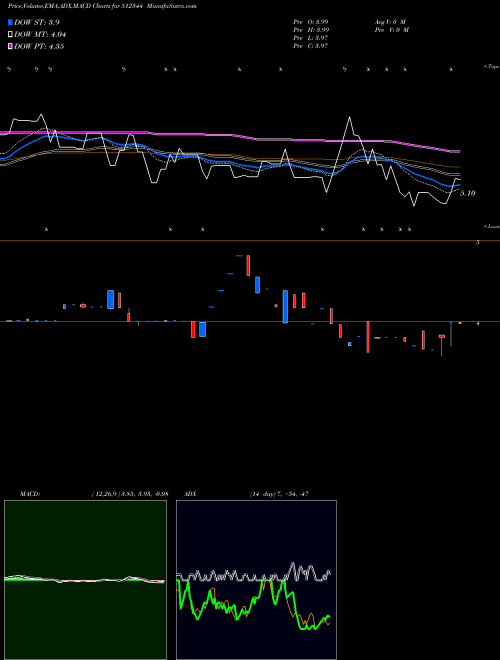Screen dimensions: 500x660
Task: Select the 'DOW MT: 4.04' legend label
Action: (x=40, y=35)
